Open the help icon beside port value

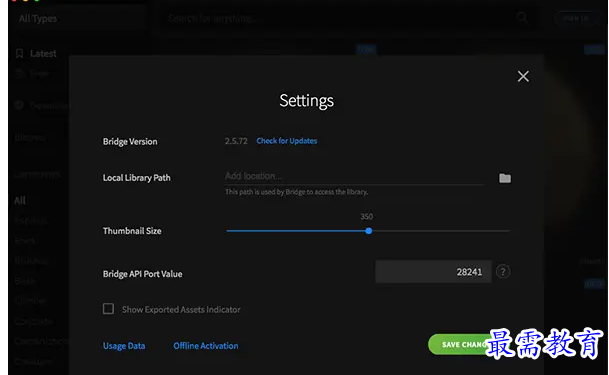503,271
